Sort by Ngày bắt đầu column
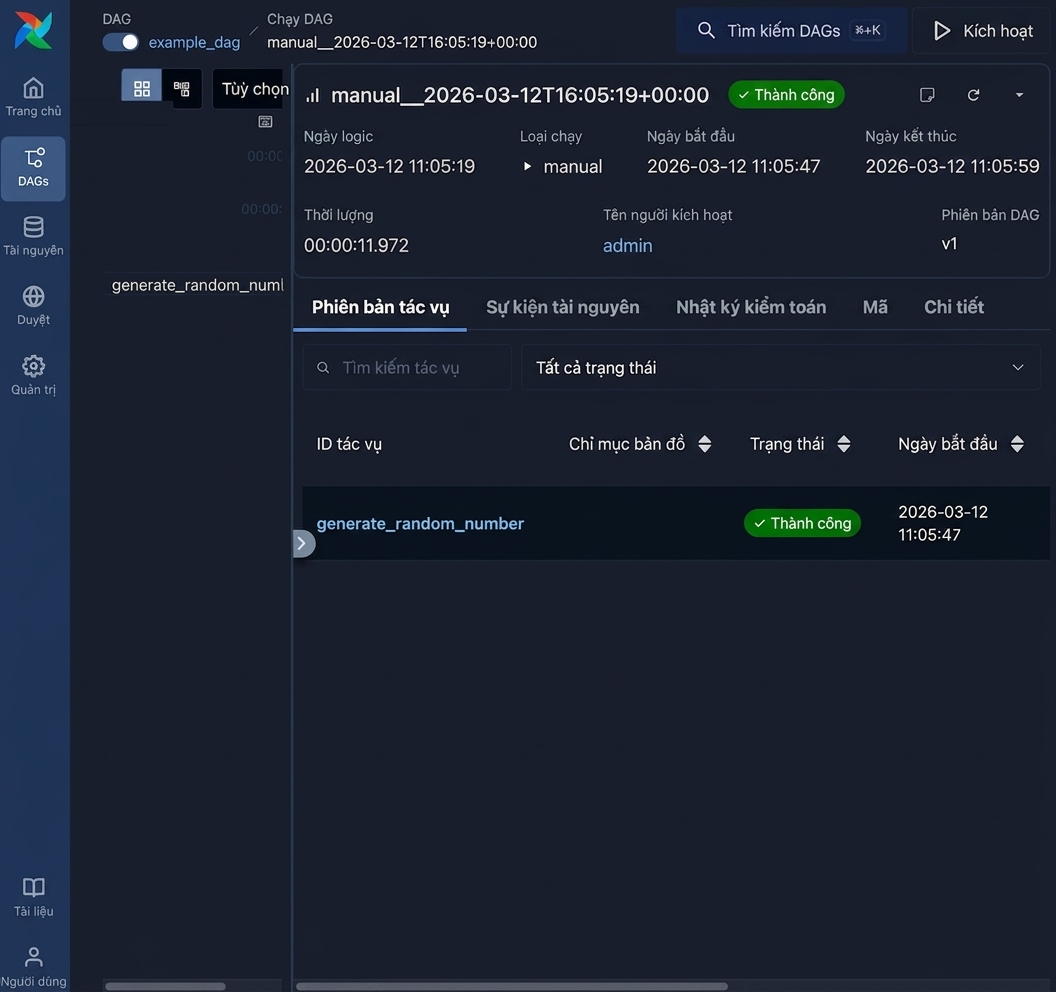Viewport: 1056px width, 992px height. click(960, 444)
